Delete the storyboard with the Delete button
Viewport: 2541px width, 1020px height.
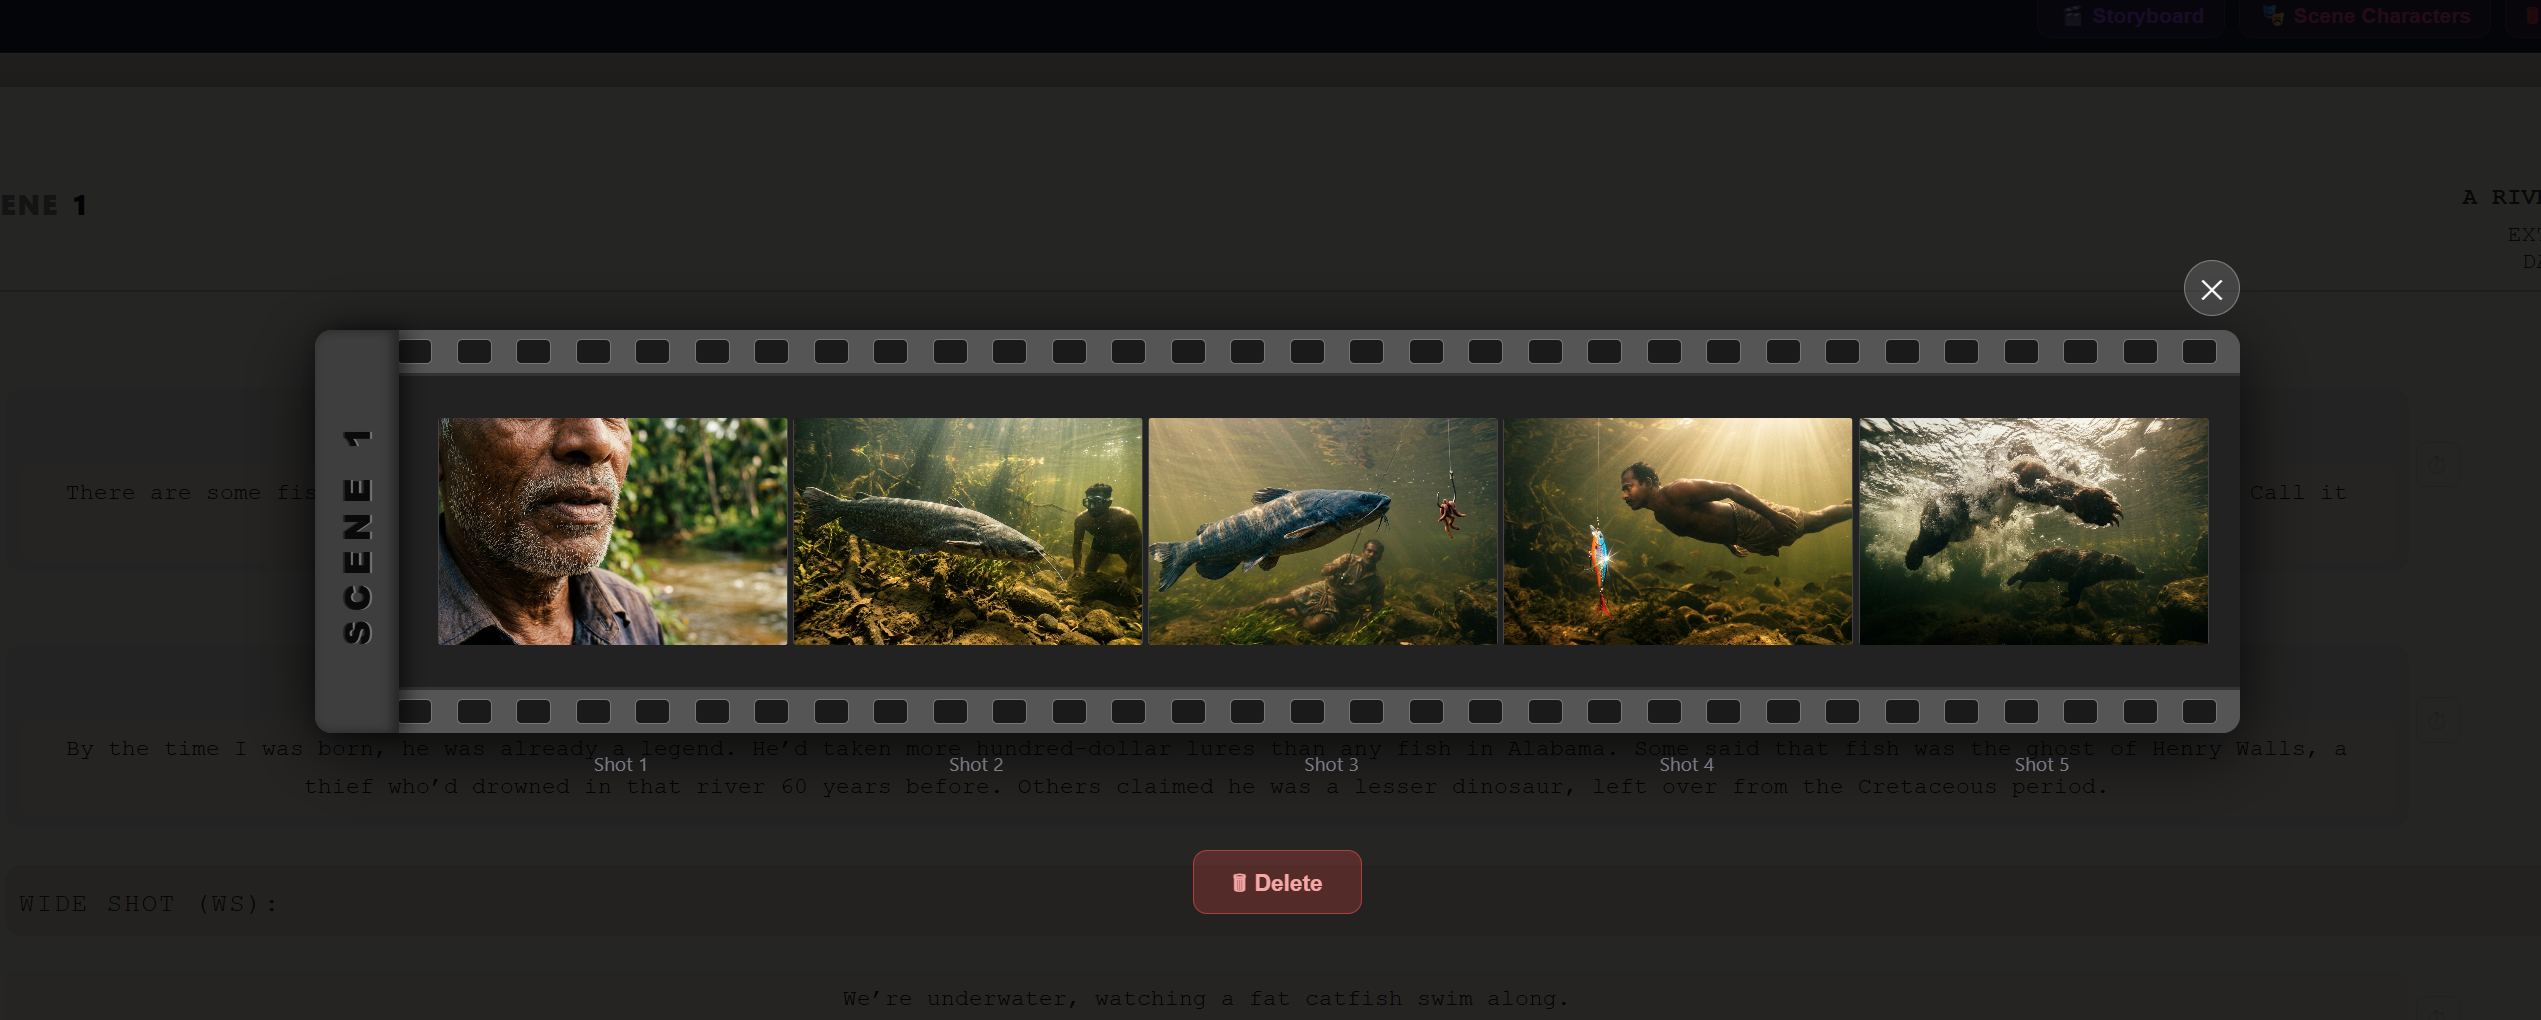[x=1277, y=882]
